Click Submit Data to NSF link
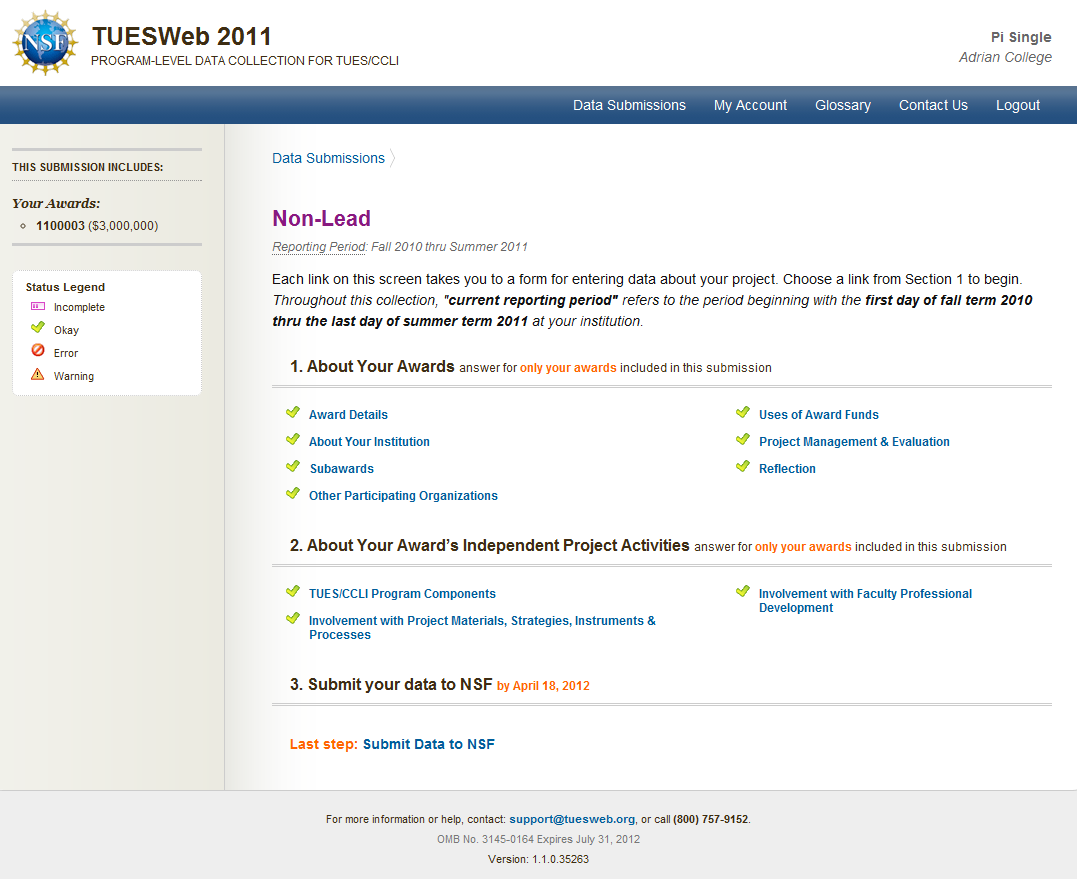 429,744
